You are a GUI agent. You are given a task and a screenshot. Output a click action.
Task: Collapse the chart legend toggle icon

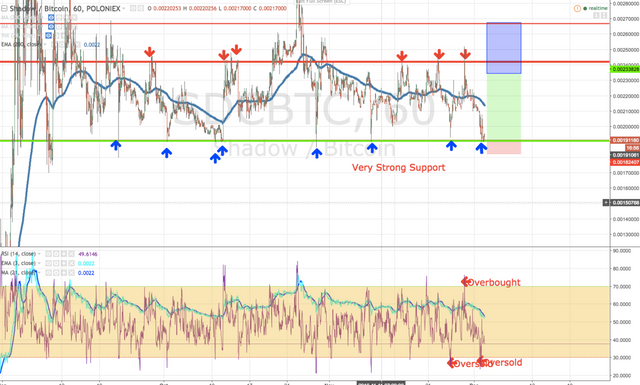pyautogui.click(x=4, y=8)
